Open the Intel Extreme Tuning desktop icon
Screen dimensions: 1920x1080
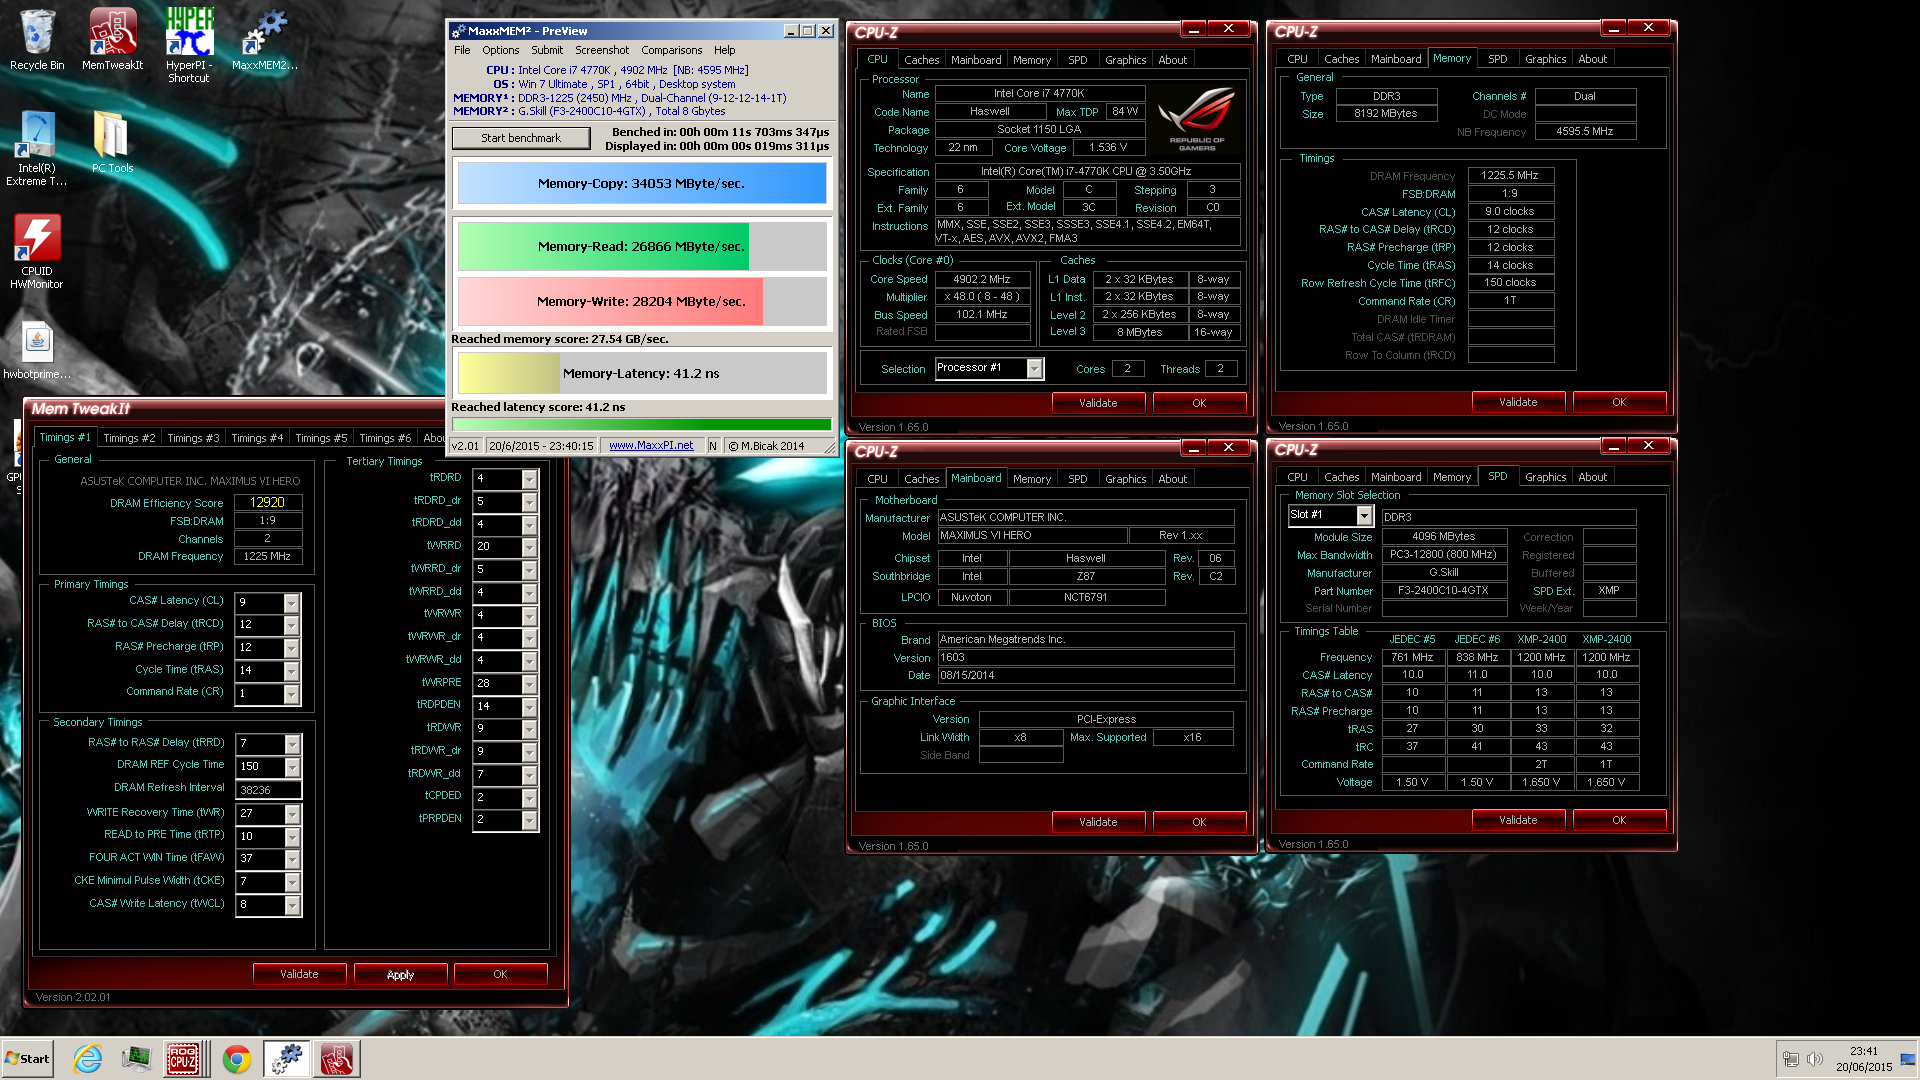(37, 148)
